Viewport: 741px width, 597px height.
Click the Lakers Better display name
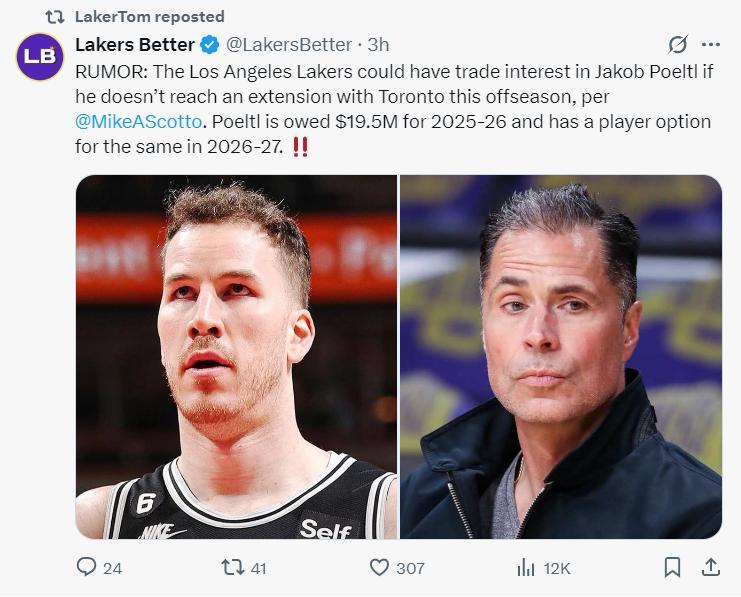(135, 45)
